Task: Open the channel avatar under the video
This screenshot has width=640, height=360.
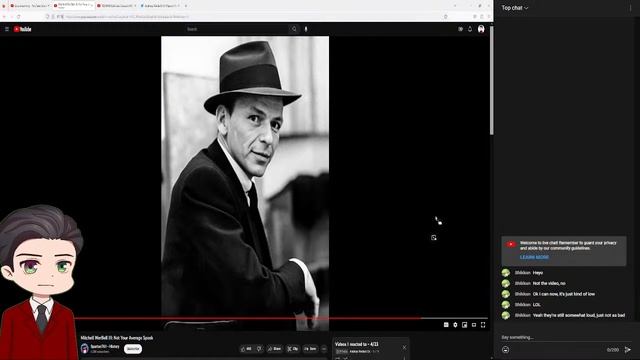Action: (x=84, y=349)
